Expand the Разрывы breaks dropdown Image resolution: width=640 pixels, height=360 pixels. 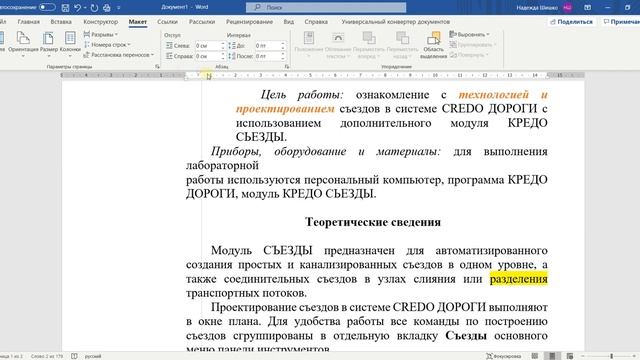coord(100,35)
